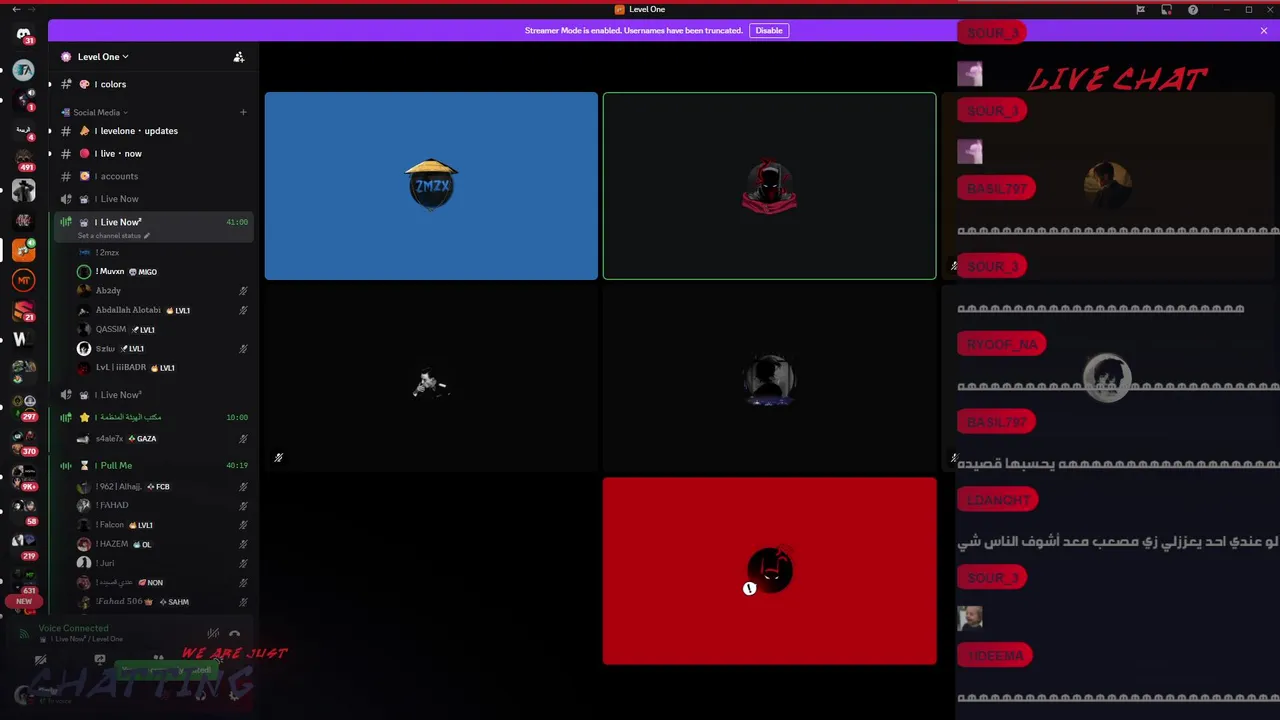Go forward with the title bar arrow
This screenshot has height=720, width=1280.
(x=32, y=9)
